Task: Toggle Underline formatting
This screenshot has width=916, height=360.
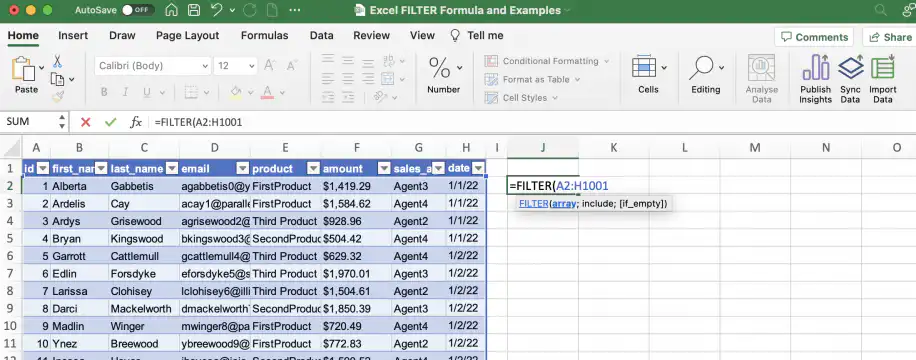Action: [146, 92]
